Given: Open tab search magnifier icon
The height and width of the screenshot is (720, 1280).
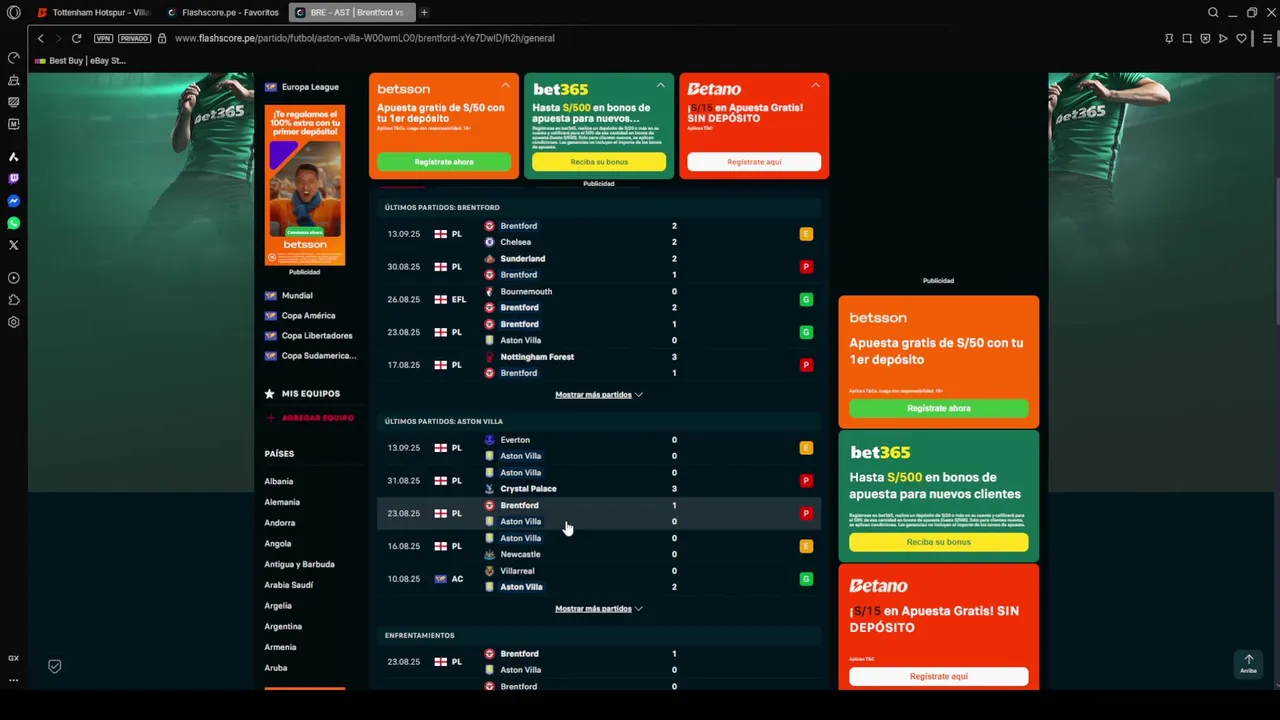Looking at the screenshot, I should coord(1213,13).
